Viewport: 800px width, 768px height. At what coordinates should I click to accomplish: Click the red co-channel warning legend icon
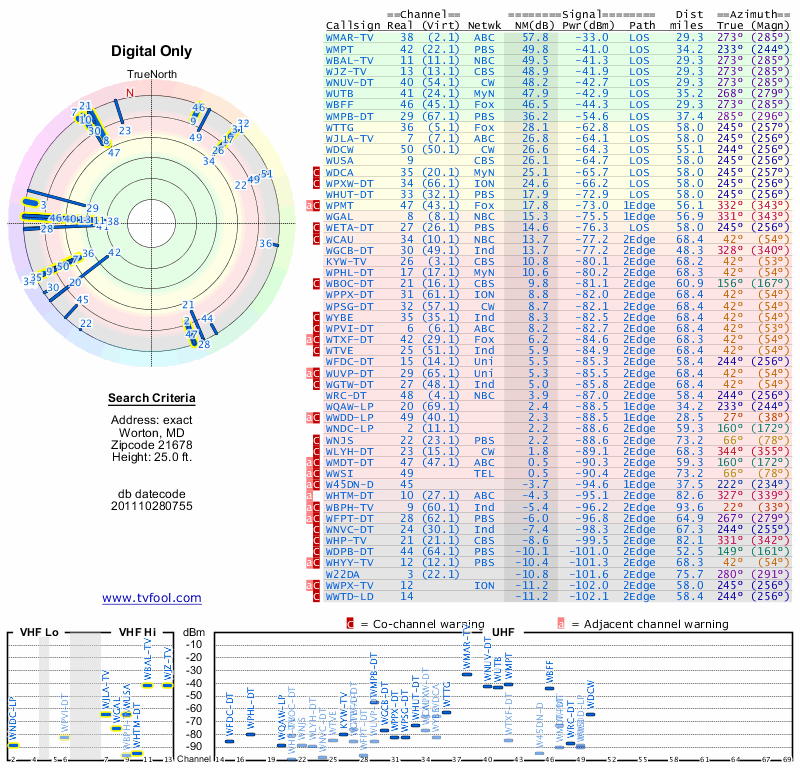(x=350, y=624)
